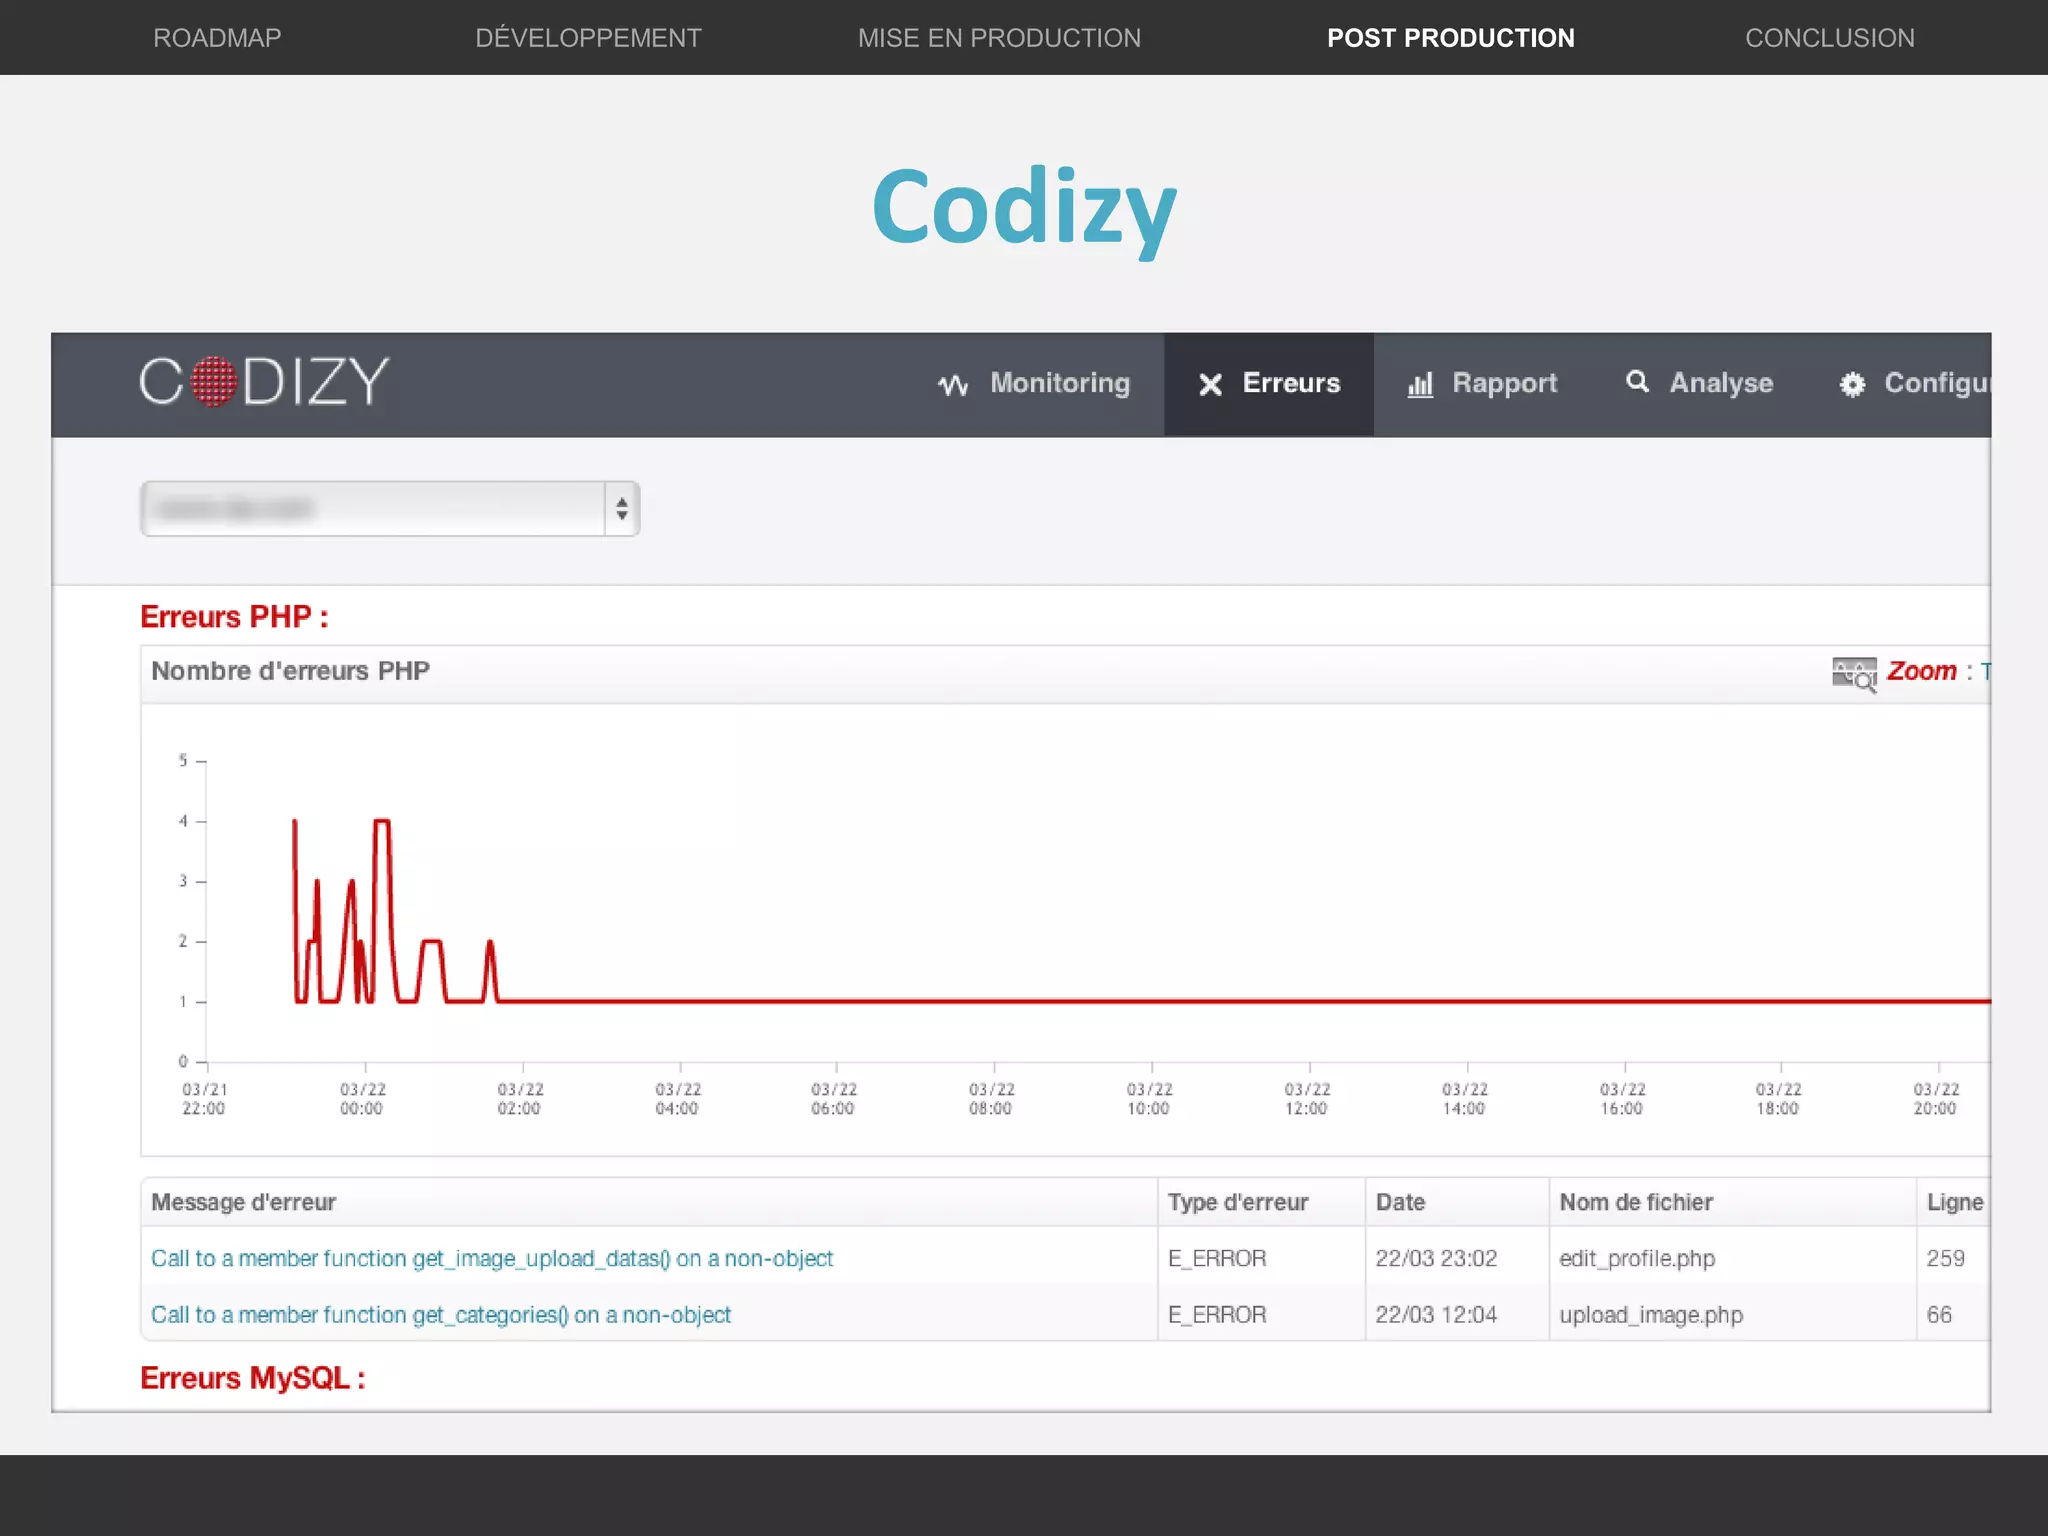Go to the Conclusion section
This screenshot has height=1536, width=2048.
point(1829,38)
